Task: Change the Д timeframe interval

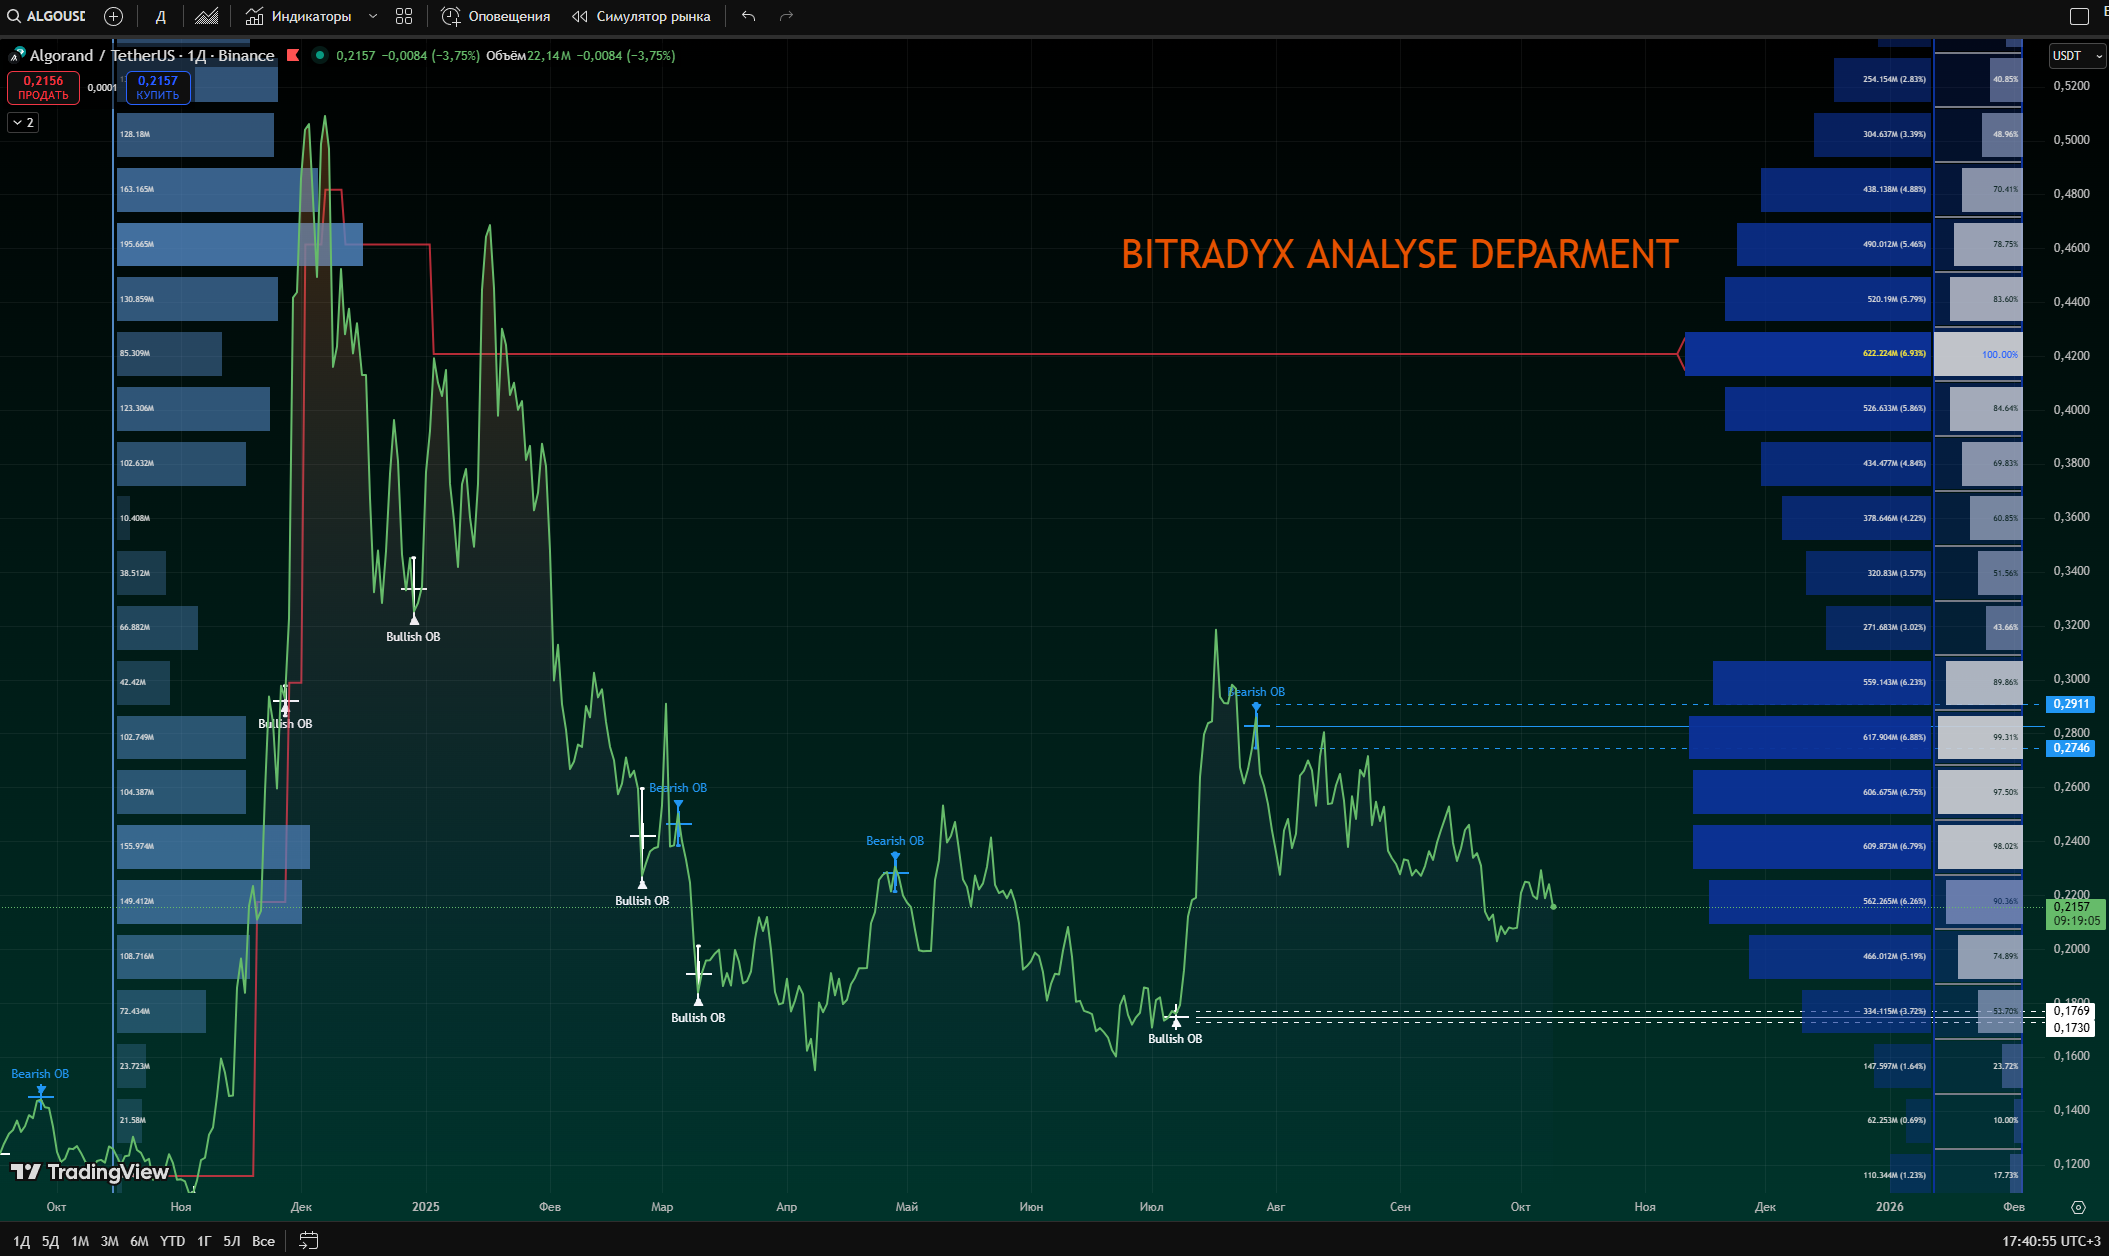Action: pyautogui.click(x=160, y=16)
